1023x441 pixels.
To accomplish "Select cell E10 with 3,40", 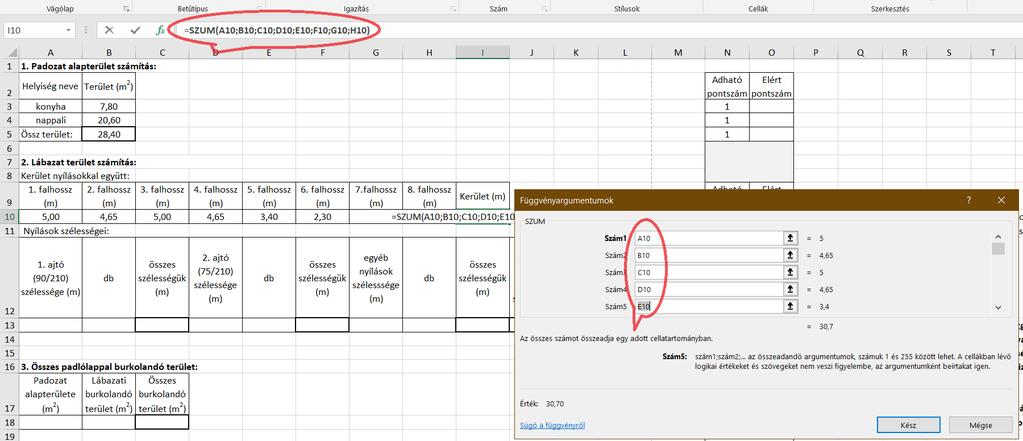I will [x=269, y=217].
